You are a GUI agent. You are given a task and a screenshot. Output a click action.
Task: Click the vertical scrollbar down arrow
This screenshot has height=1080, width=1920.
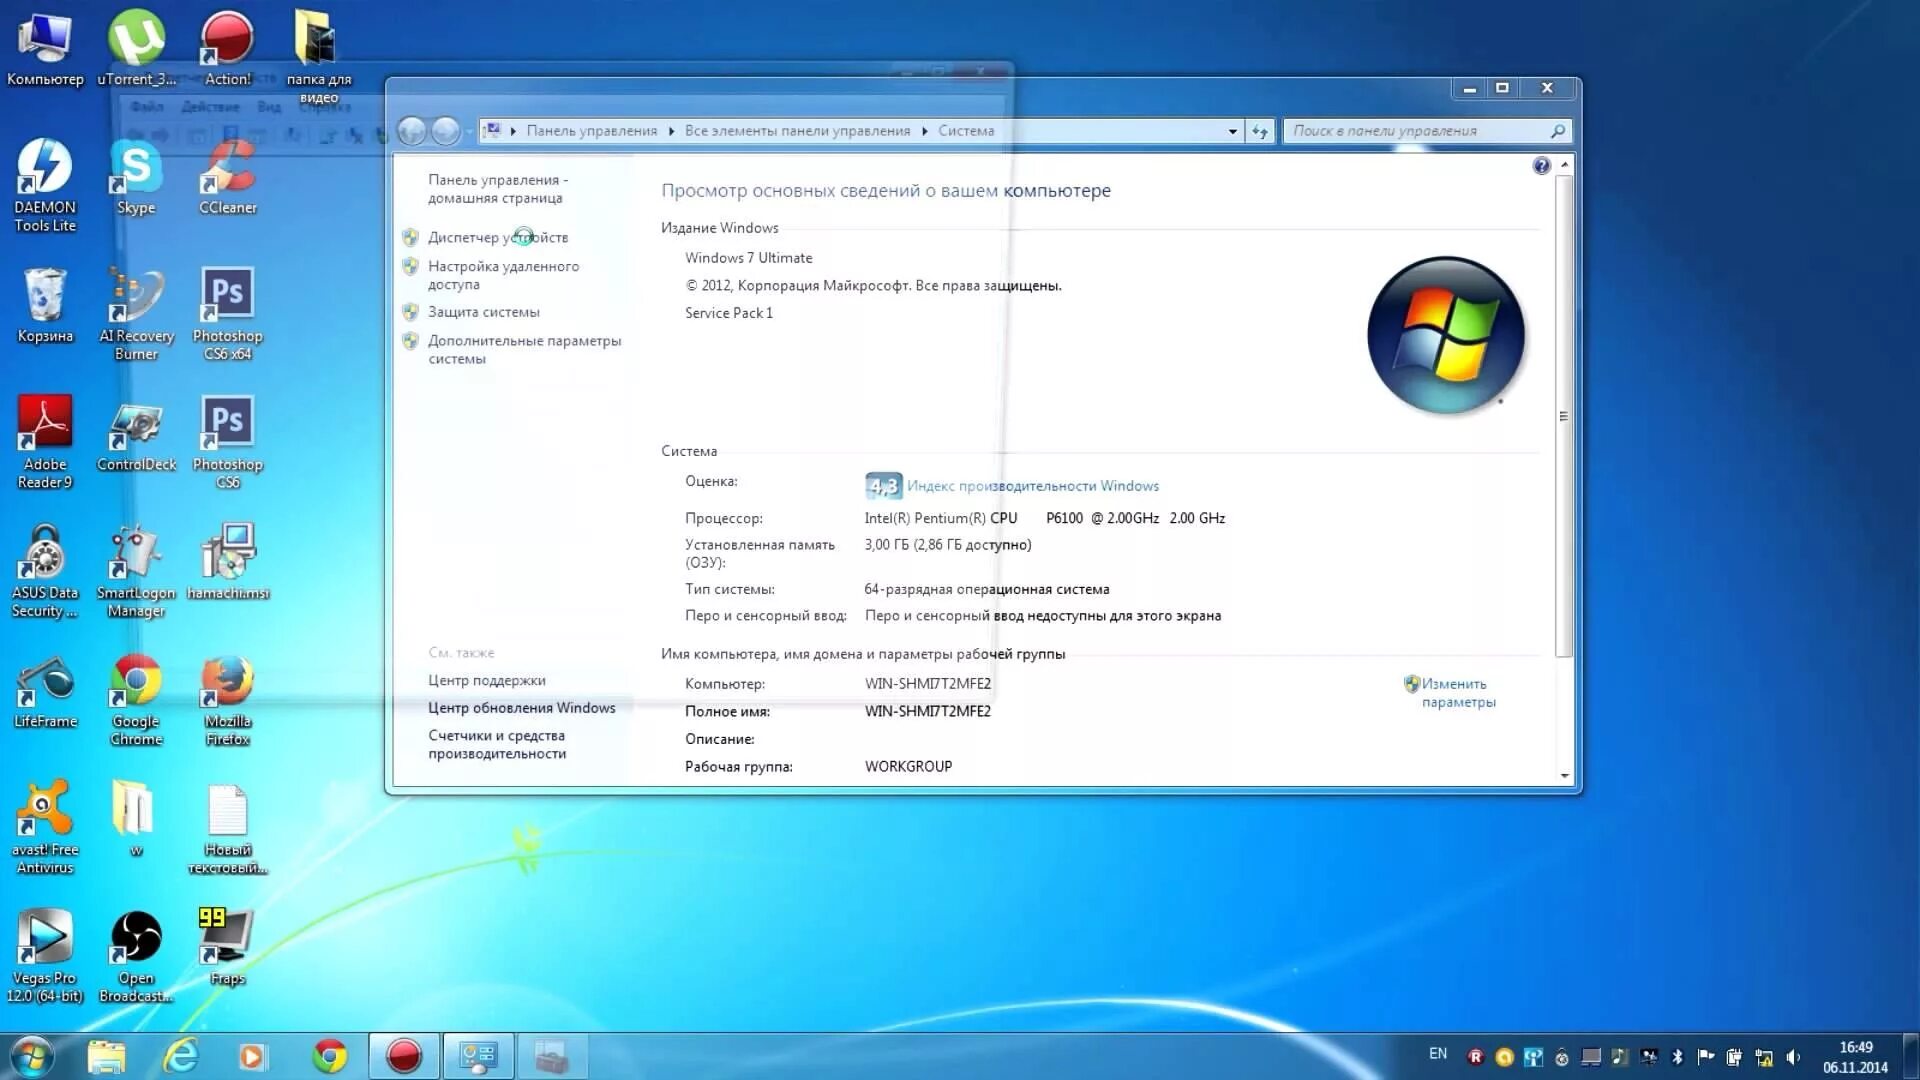(1564, 776)
